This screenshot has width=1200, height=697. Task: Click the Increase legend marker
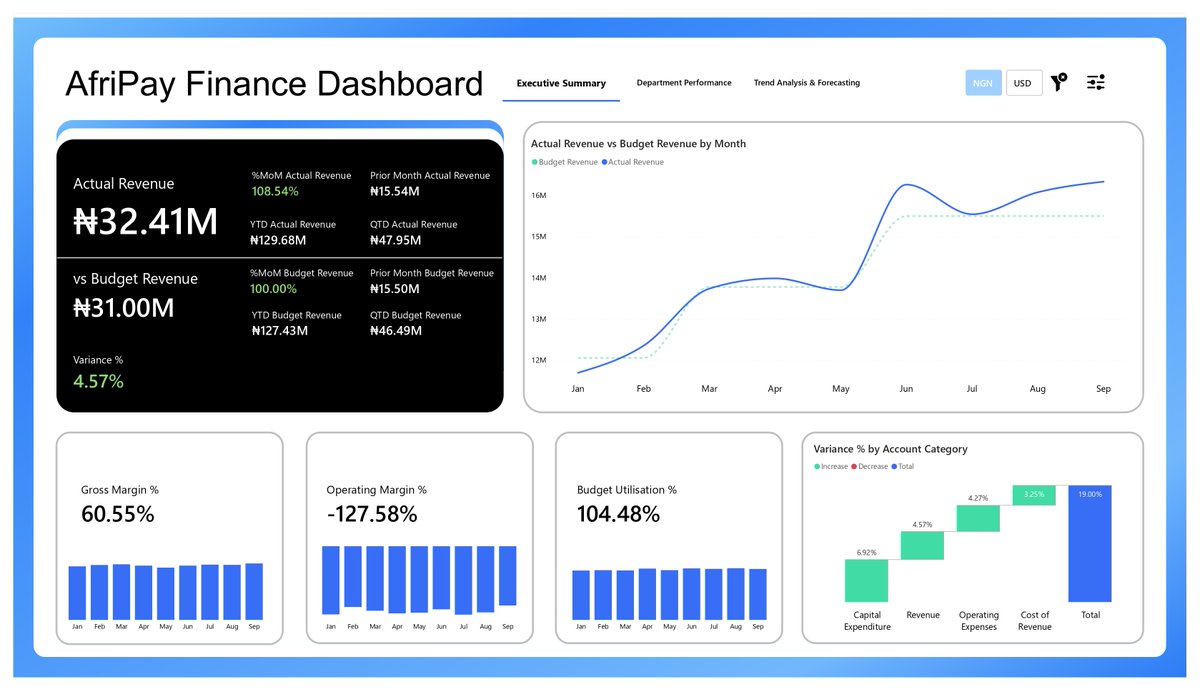pos(817,467)
